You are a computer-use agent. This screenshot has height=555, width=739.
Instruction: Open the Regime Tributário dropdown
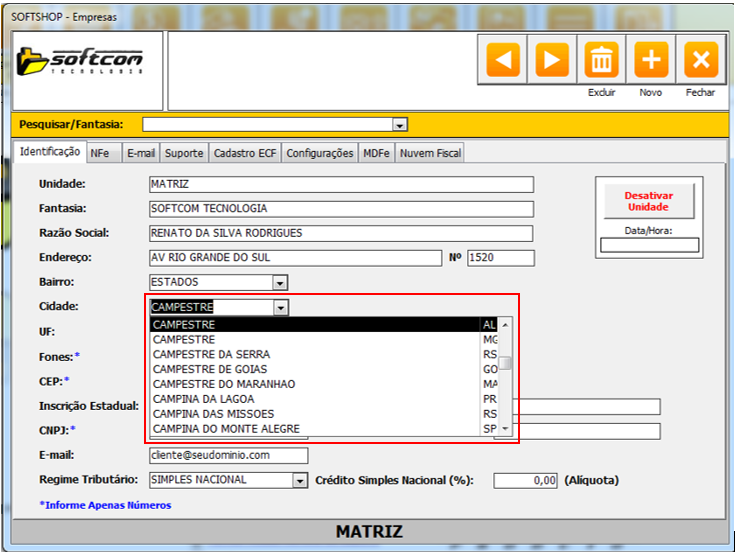click(x=299, y=481)
